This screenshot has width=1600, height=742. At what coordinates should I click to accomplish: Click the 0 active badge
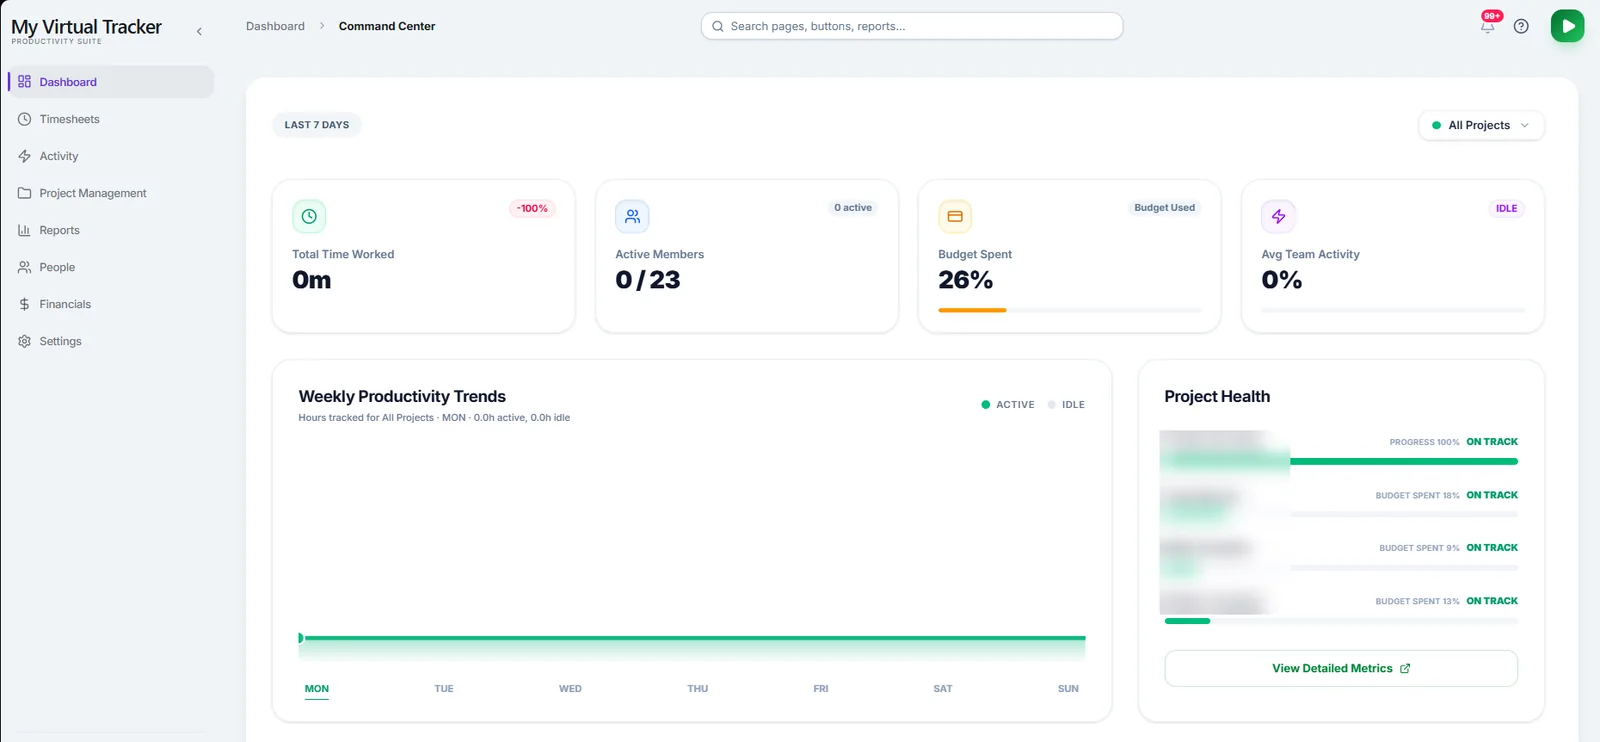tap(853, 208)
